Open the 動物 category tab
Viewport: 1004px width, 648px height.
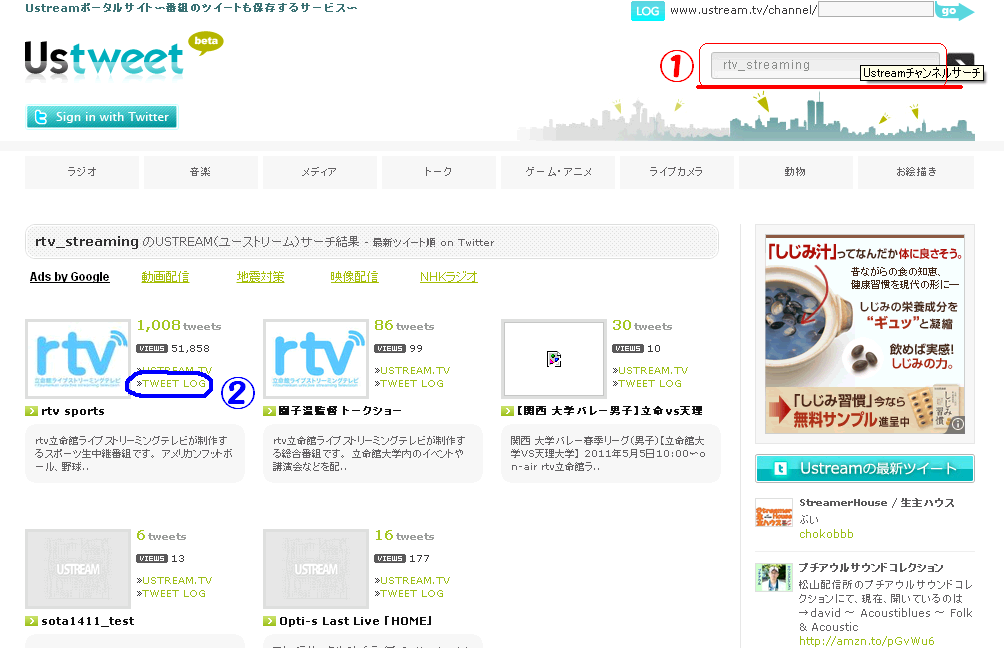pos(795,172)
